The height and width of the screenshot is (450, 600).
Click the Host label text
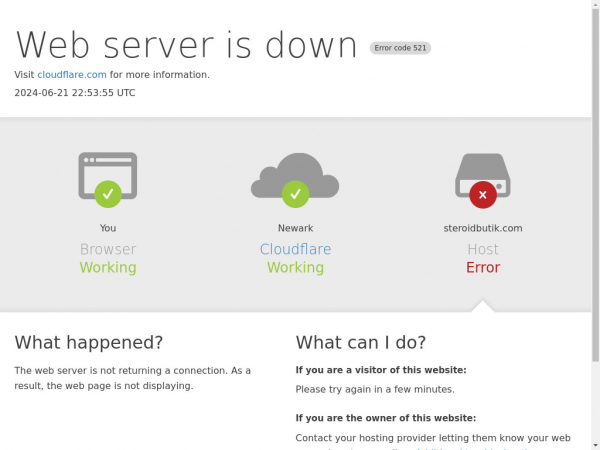click(483, 249)
